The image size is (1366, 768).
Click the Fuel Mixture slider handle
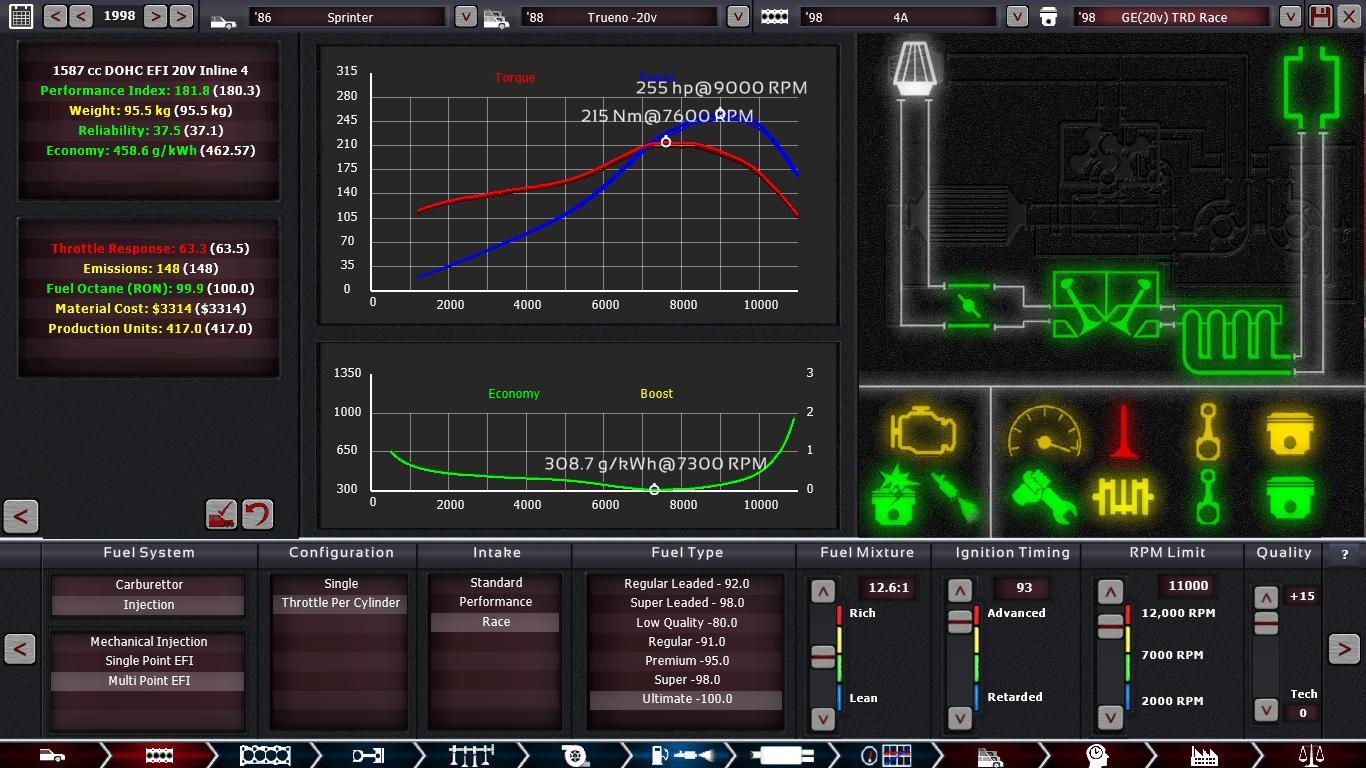click(823, 656)
